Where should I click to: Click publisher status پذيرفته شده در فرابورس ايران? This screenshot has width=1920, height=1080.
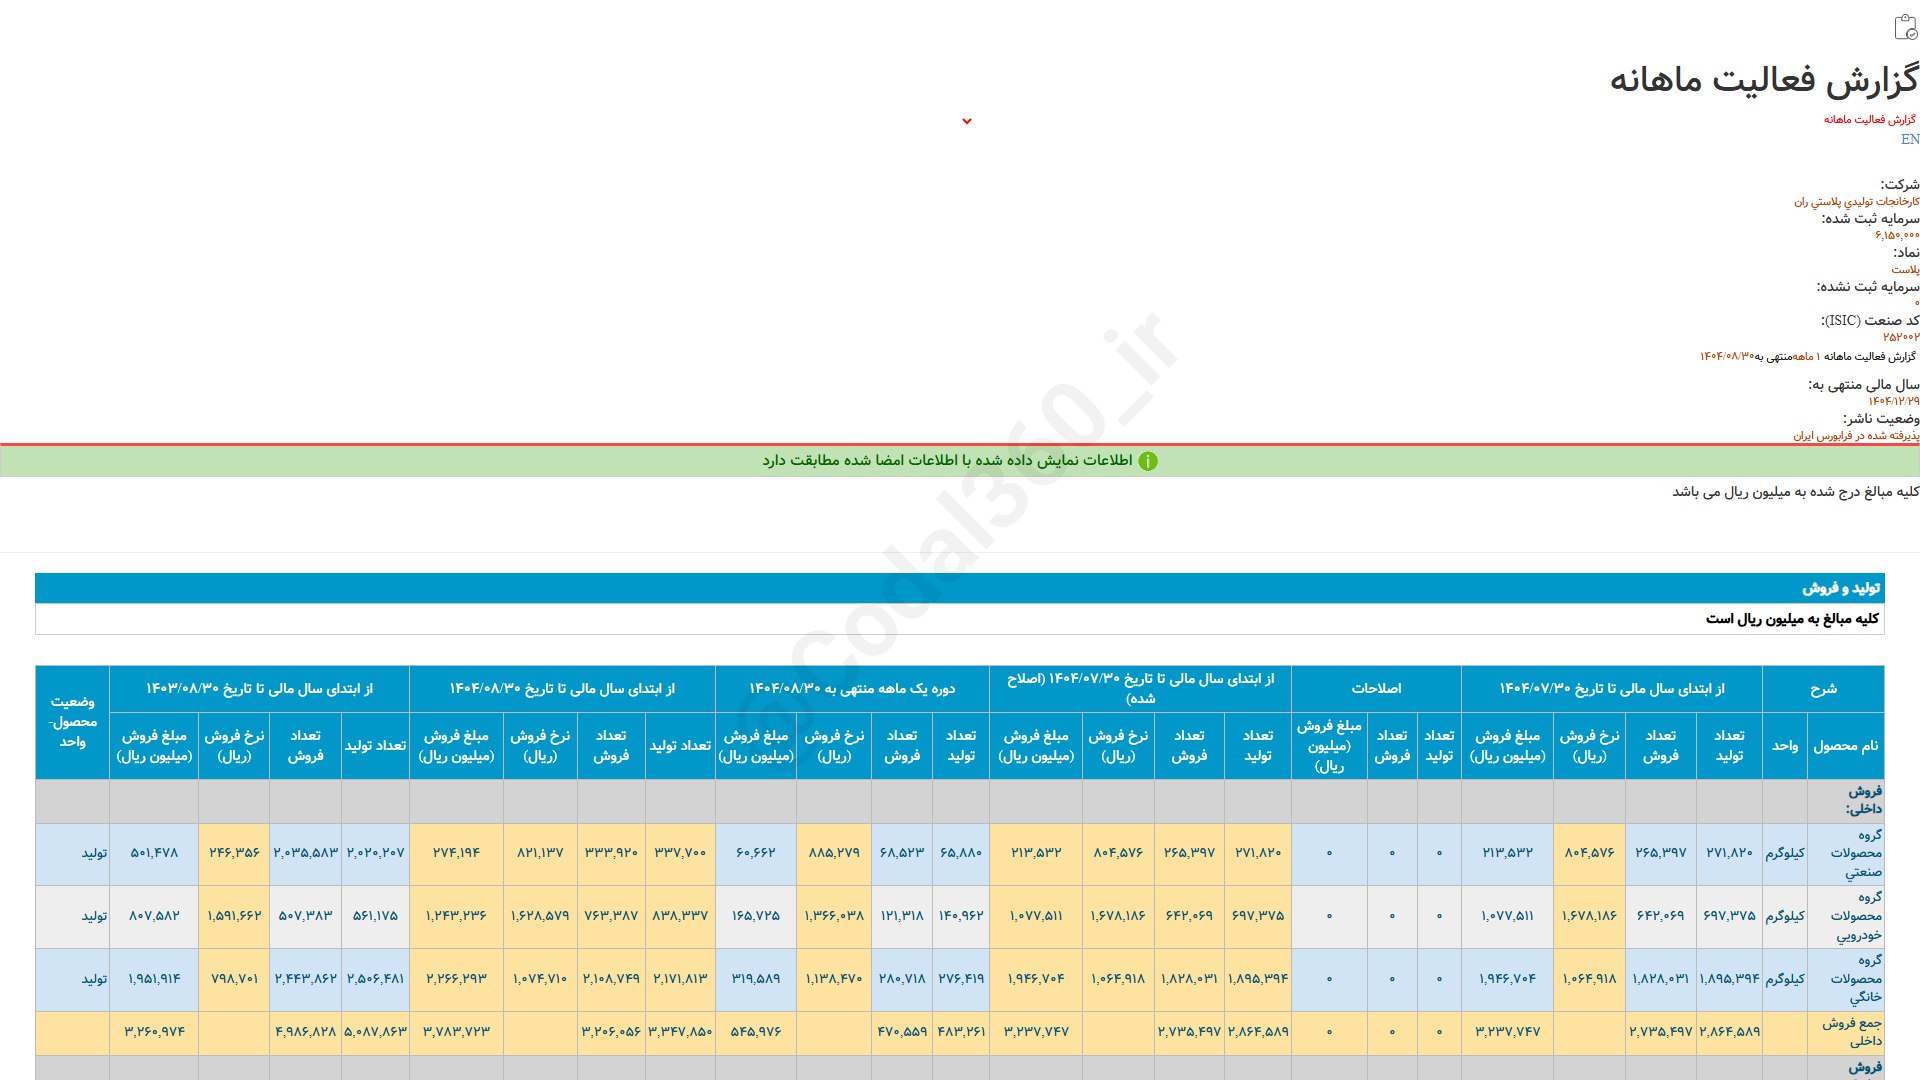1855,436
